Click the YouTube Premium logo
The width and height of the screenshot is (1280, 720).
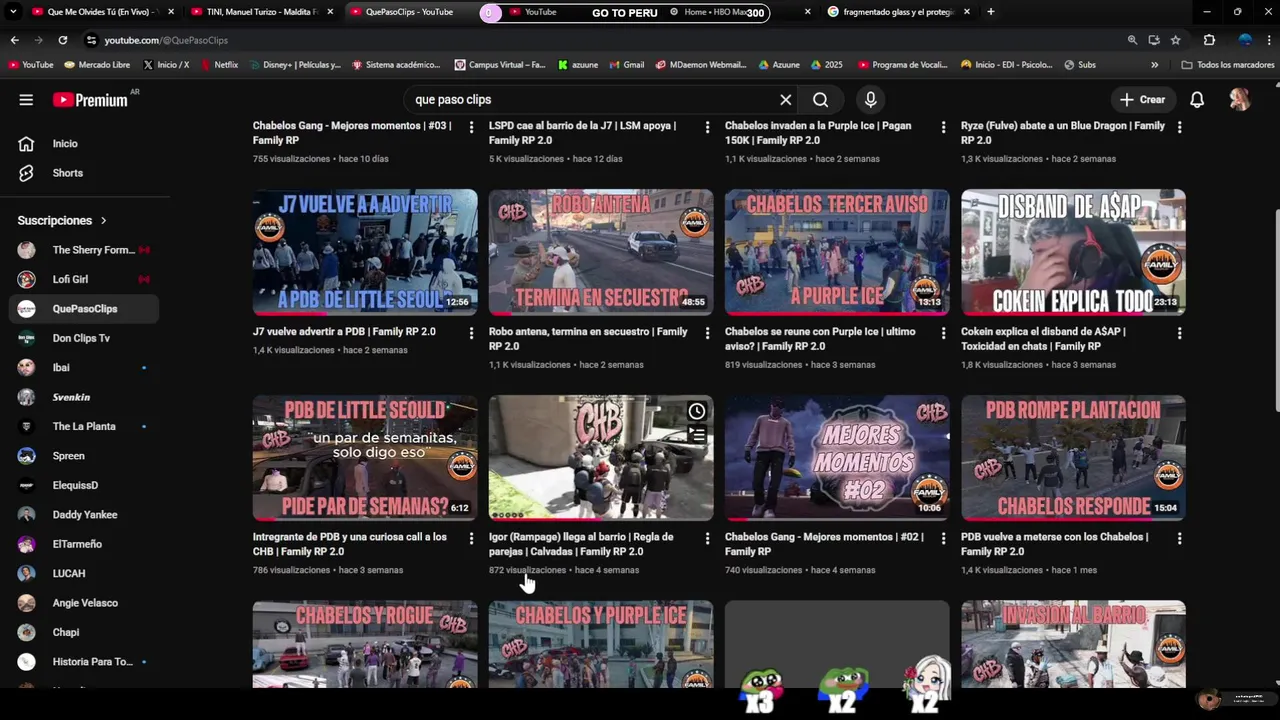tap(90, 100)
